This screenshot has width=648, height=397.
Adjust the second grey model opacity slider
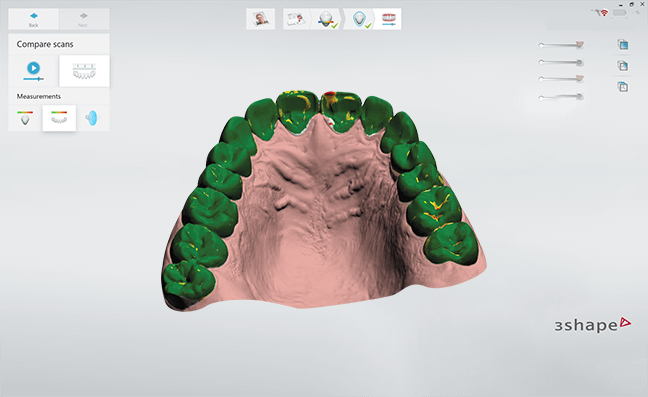(x=561, y=62)
